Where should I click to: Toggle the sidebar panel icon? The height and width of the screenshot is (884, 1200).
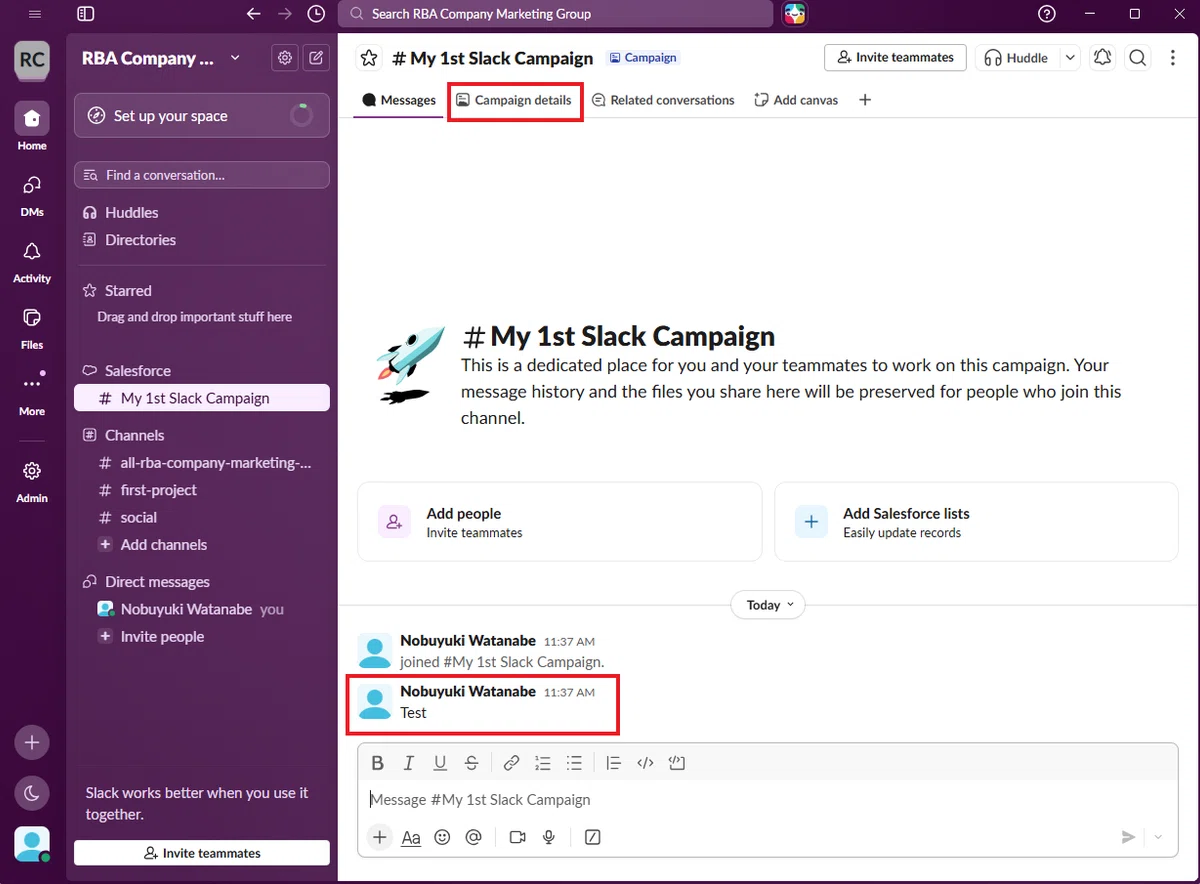[86, 14]
